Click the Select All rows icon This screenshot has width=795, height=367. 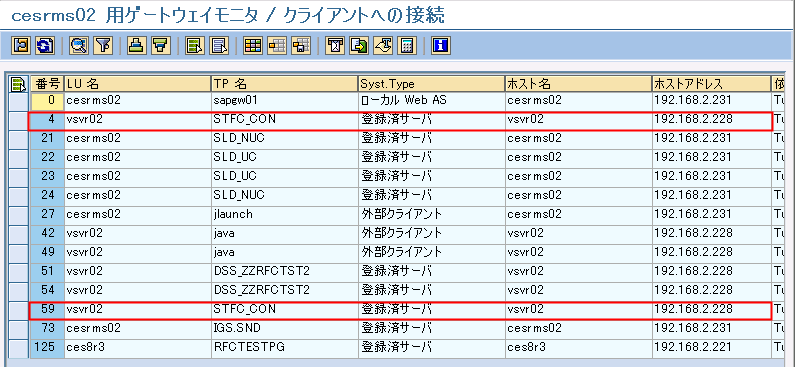click(195, 46)
